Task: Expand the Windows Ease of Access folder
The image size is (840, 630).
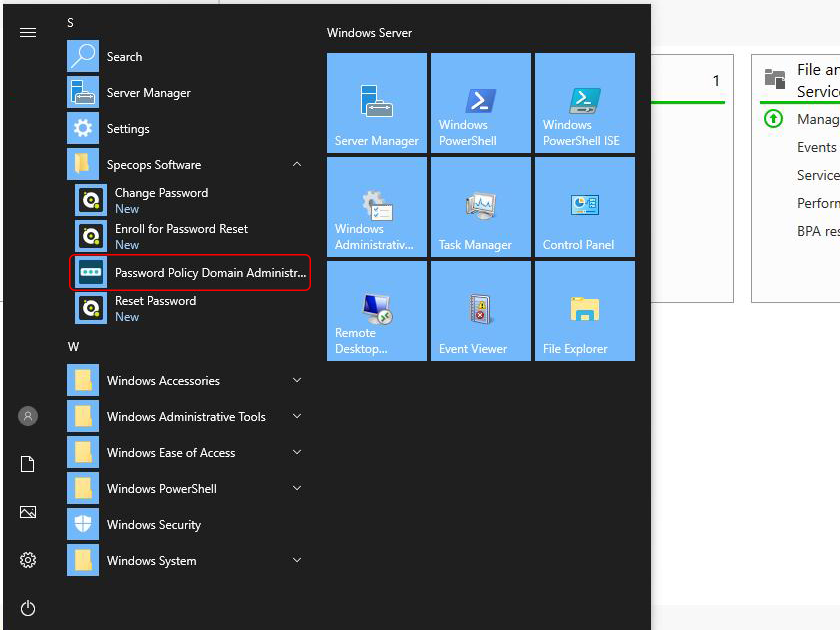Action: coord(297,452)
